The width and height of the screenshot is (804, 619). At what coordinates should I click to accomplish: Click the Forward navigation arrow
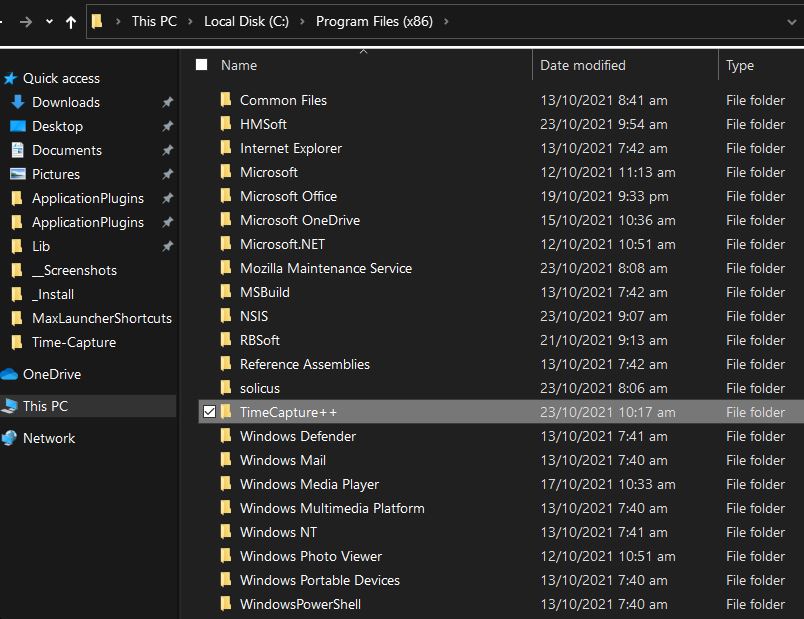[26, 21]
